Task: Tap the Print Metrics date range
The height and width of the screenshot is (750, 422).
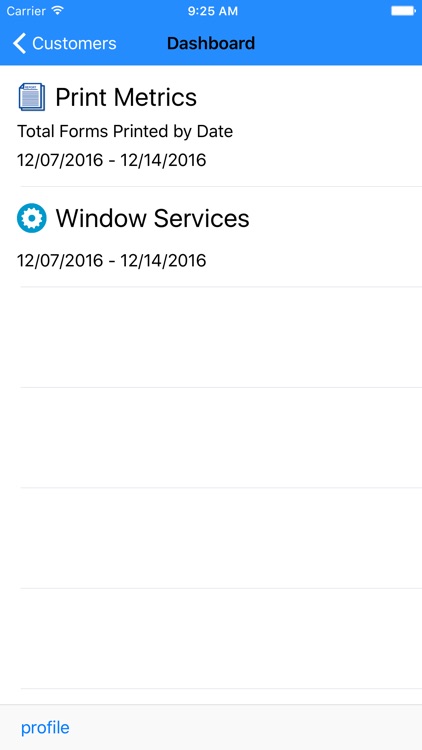Action: pyautogui.click(x=111, y=160)
